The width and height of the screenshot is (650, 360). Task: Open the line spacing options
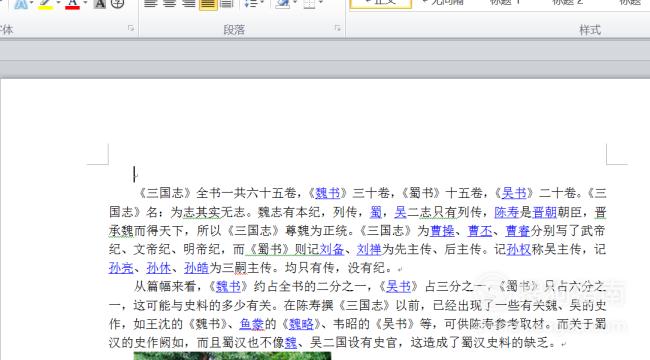(250, 4)
